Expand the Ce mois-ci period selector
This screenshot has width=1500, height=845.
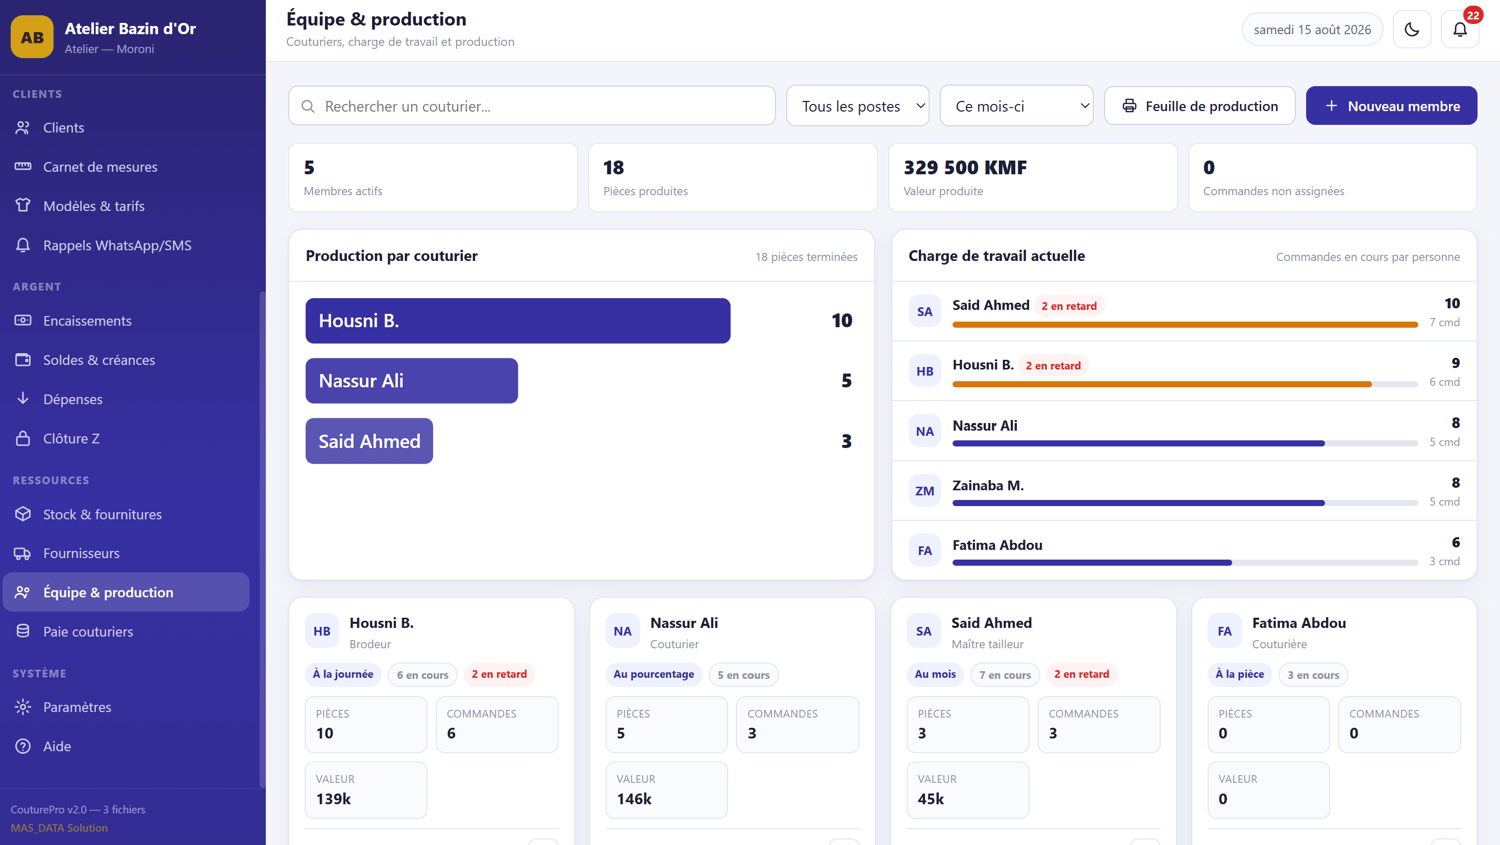coord(1016,106)
